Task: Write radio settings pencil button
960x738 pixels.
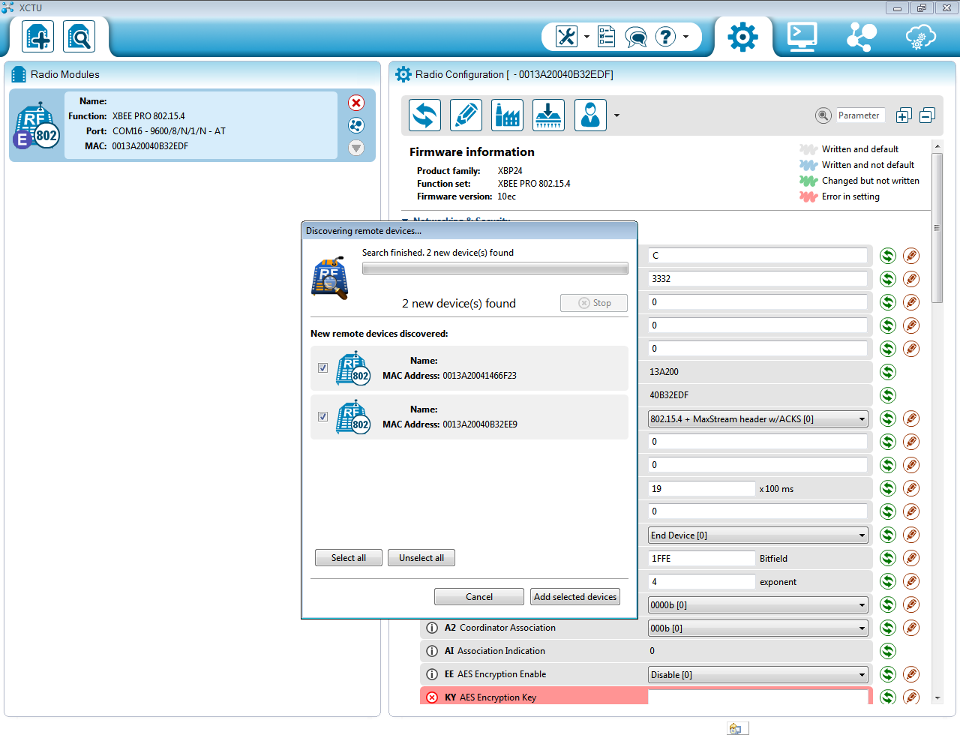Action: [466, 115]
